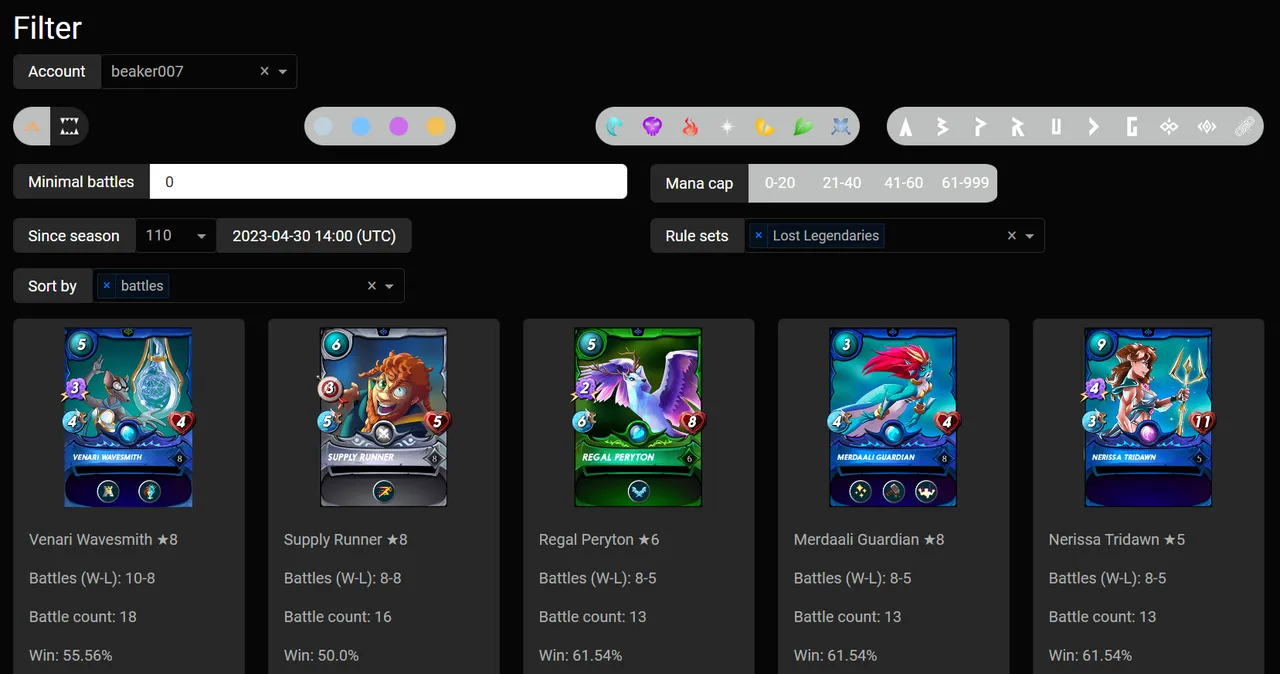Select the Life star element icon
Image resolution: width=1280 pixels, height=674 pixels.
pyautogui.click(x=727, y=127)
